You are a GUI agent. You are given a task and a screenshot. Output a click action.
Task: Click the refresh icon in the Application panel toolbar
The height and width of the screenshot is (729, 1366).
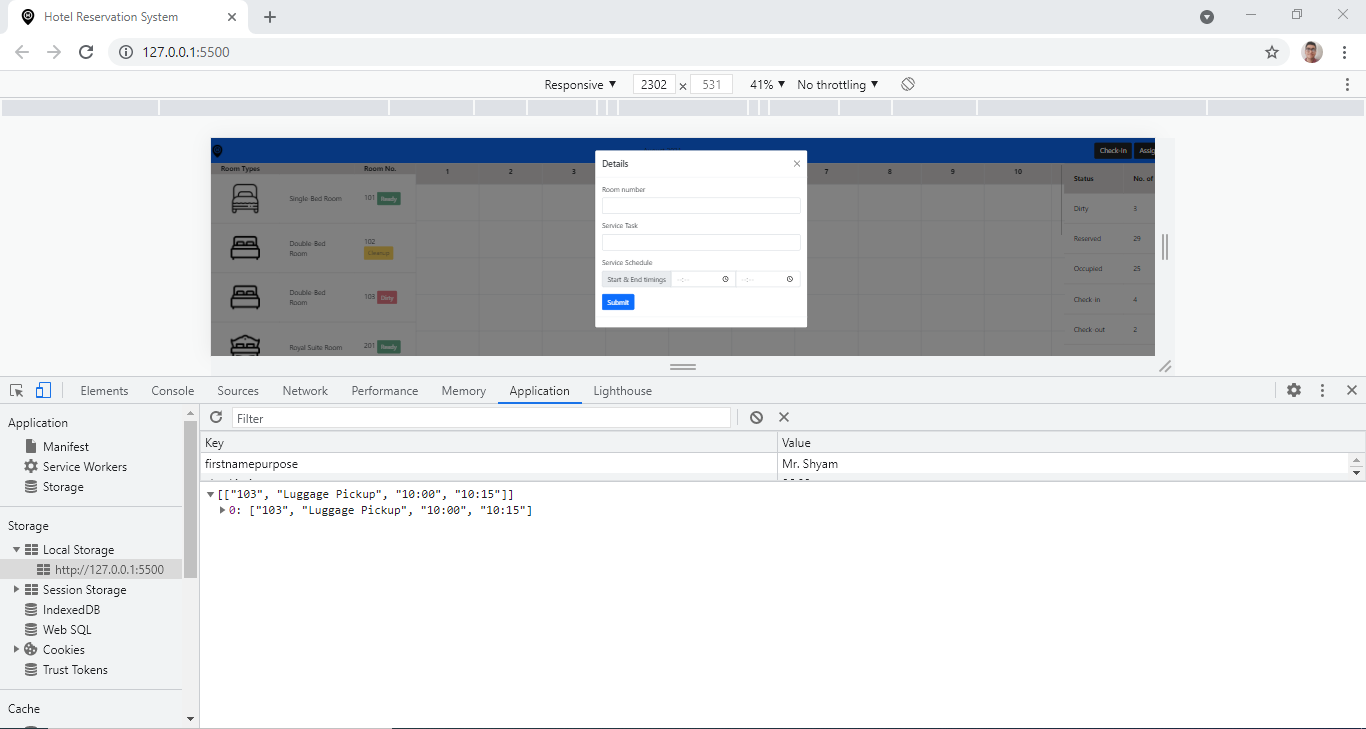pyautogui.click(x=216, y=417)
